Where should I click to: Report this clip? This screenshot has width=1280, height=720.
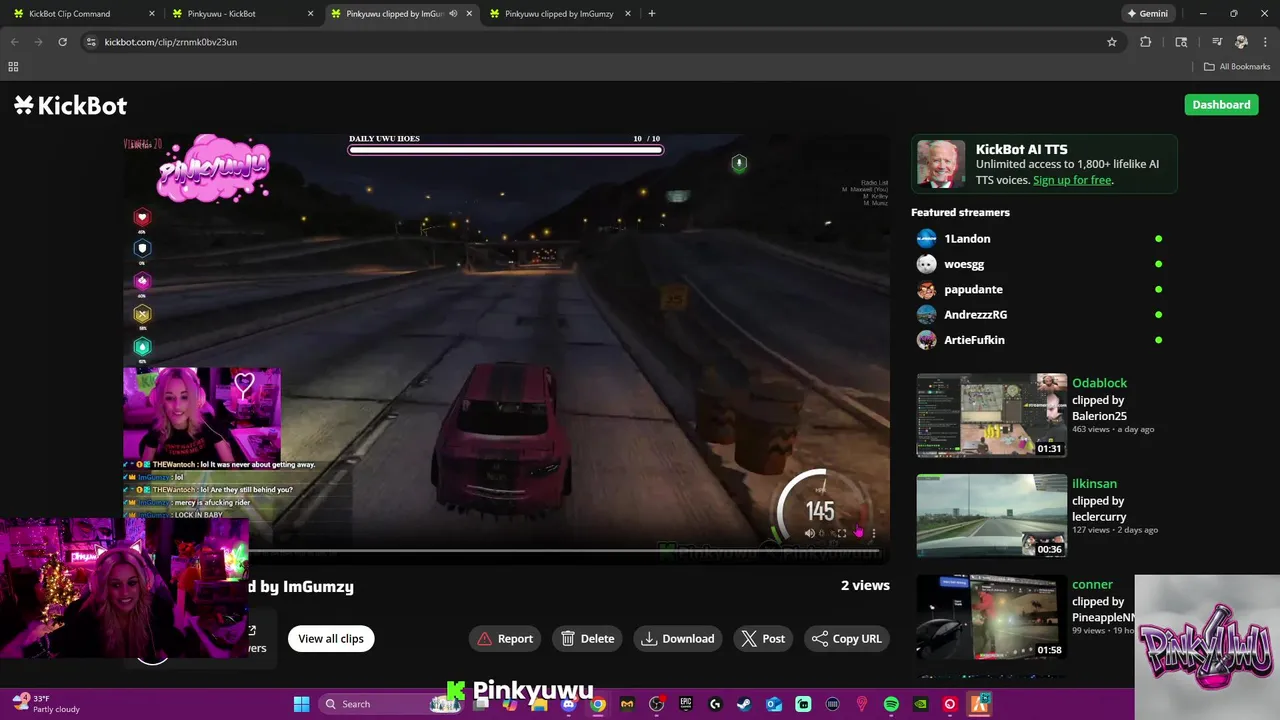505,639
